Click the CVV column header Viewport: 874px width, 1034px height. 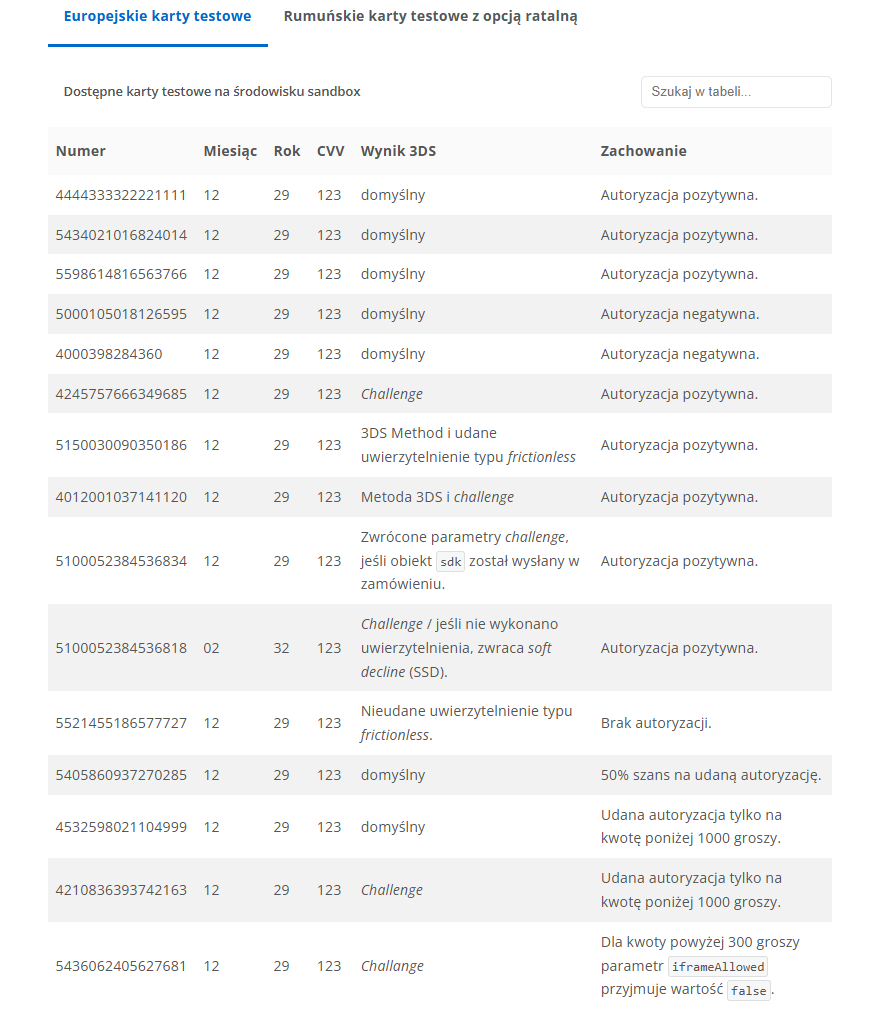331,151
